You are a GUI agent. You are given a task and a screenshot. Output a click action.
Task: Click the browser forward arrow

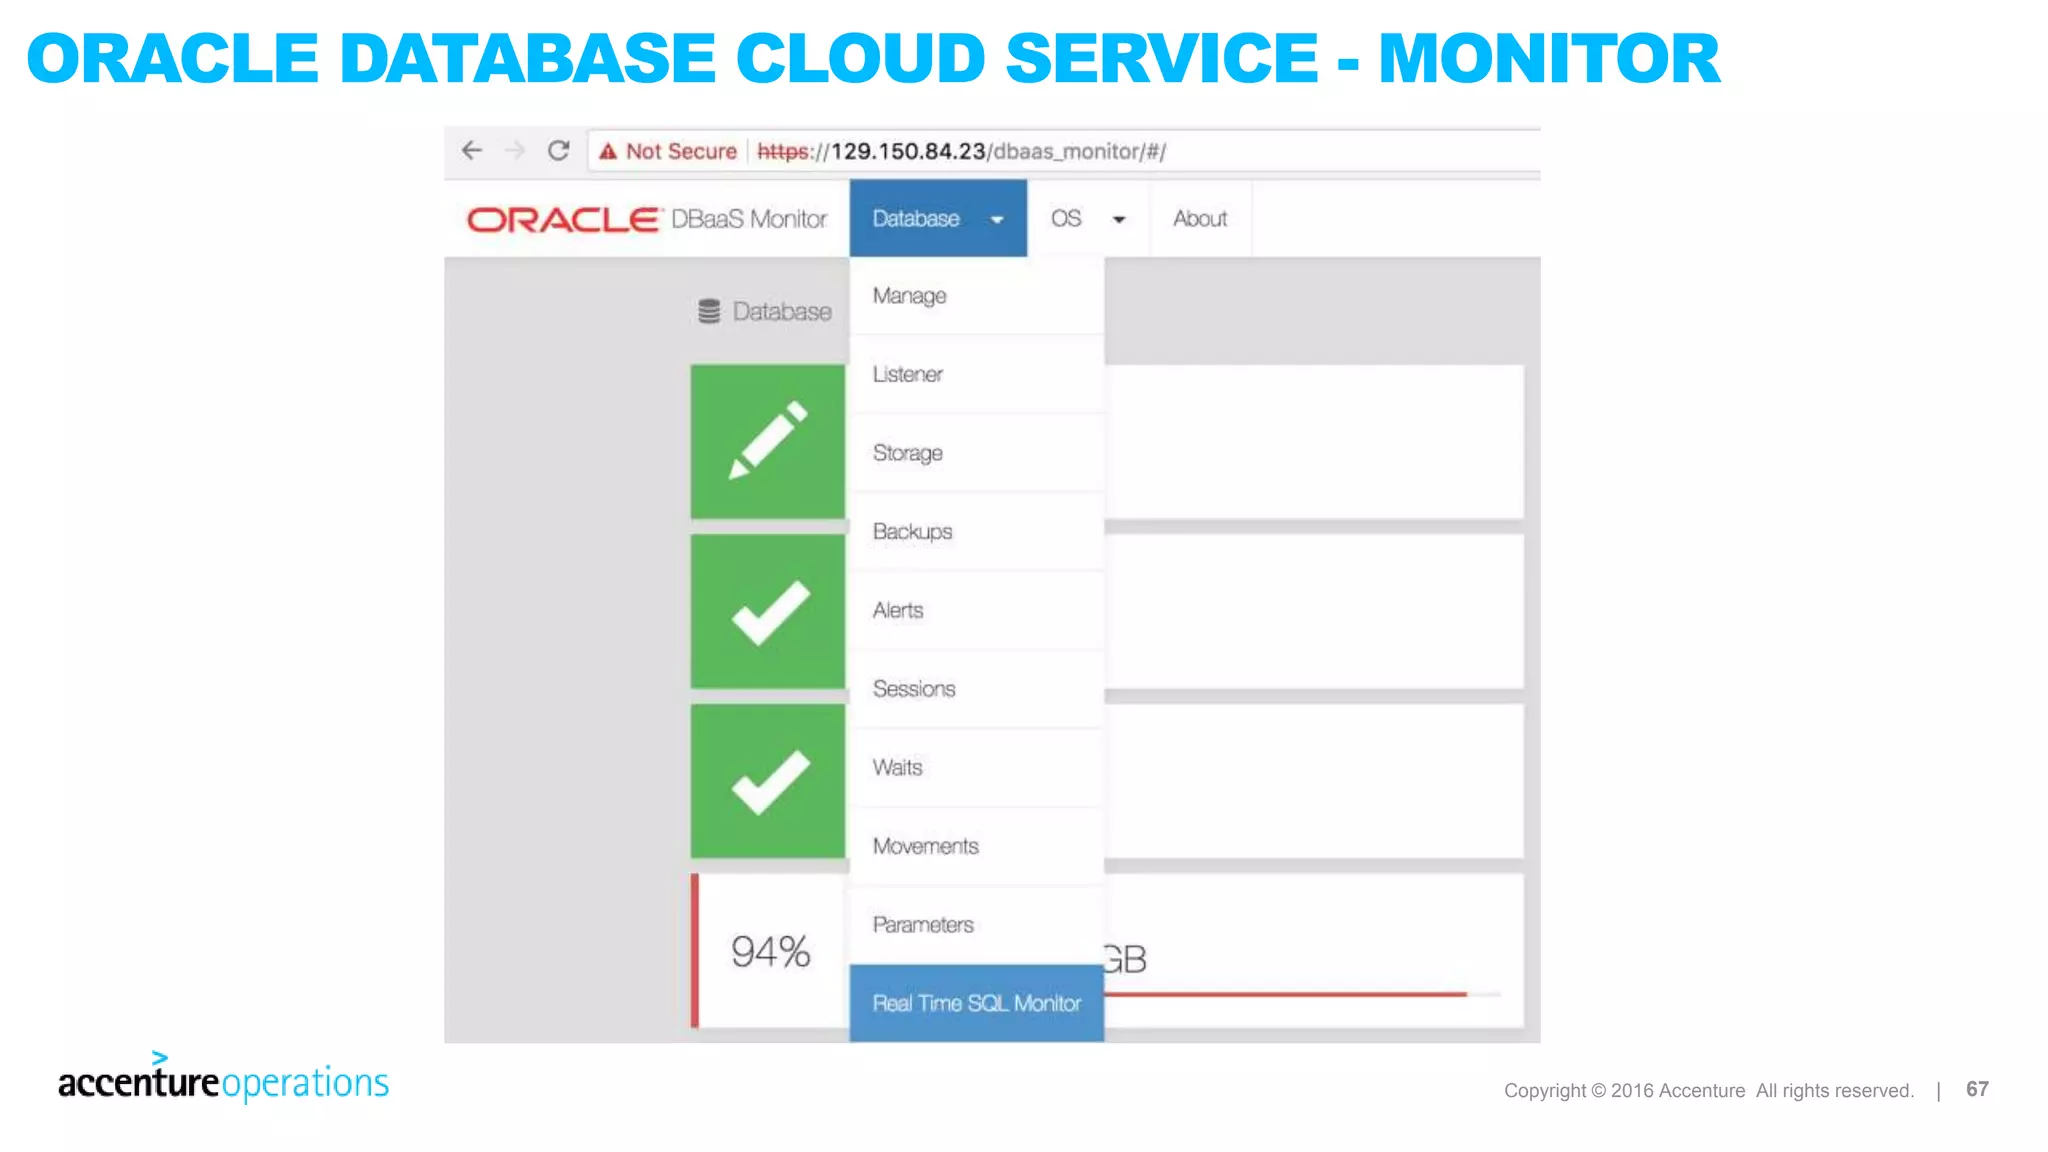(515, 151)
